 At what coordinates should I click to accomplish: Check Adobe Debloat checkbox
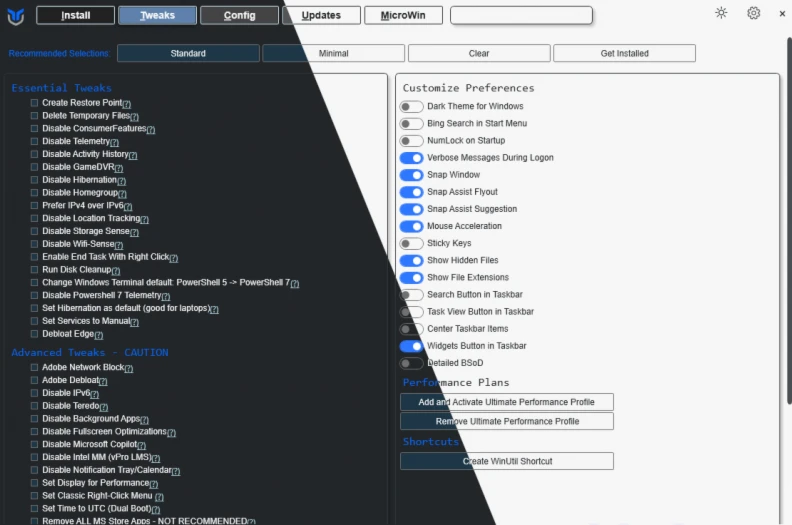(x=34, y=380)
